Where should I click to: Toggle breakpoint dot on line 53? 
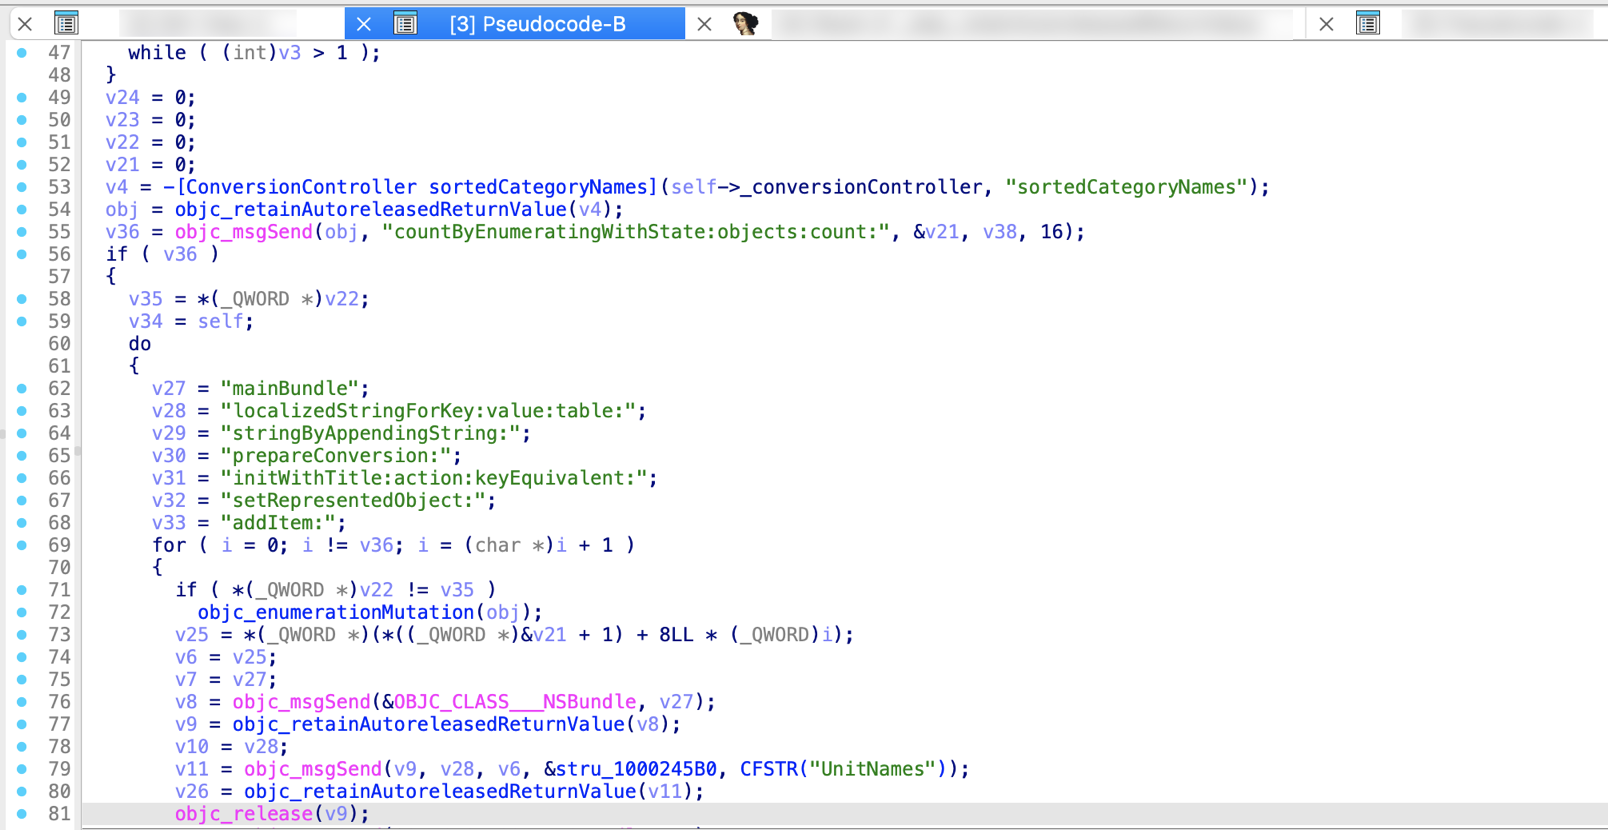click(x=22, y=187)
